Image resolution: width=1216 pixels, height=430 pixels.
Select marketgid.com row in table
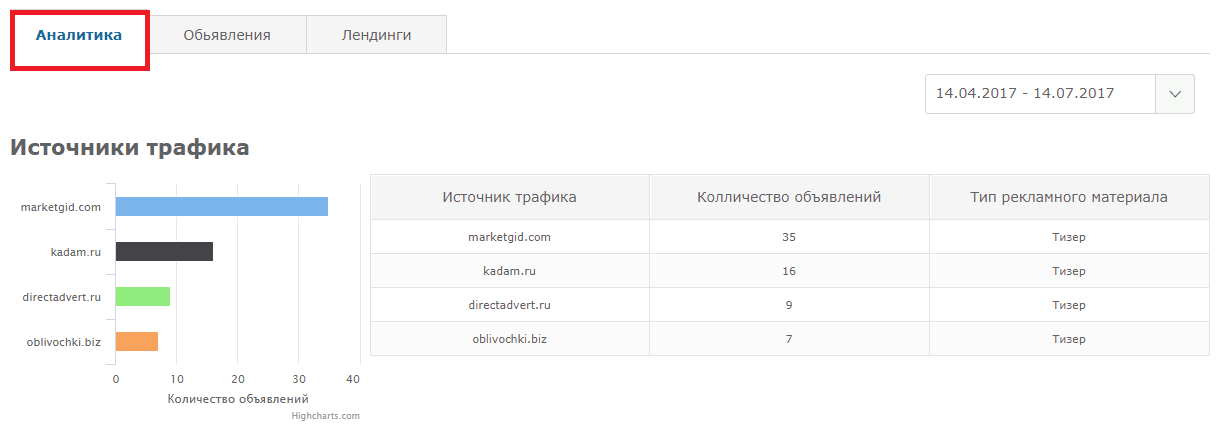[x=790, y=237]
